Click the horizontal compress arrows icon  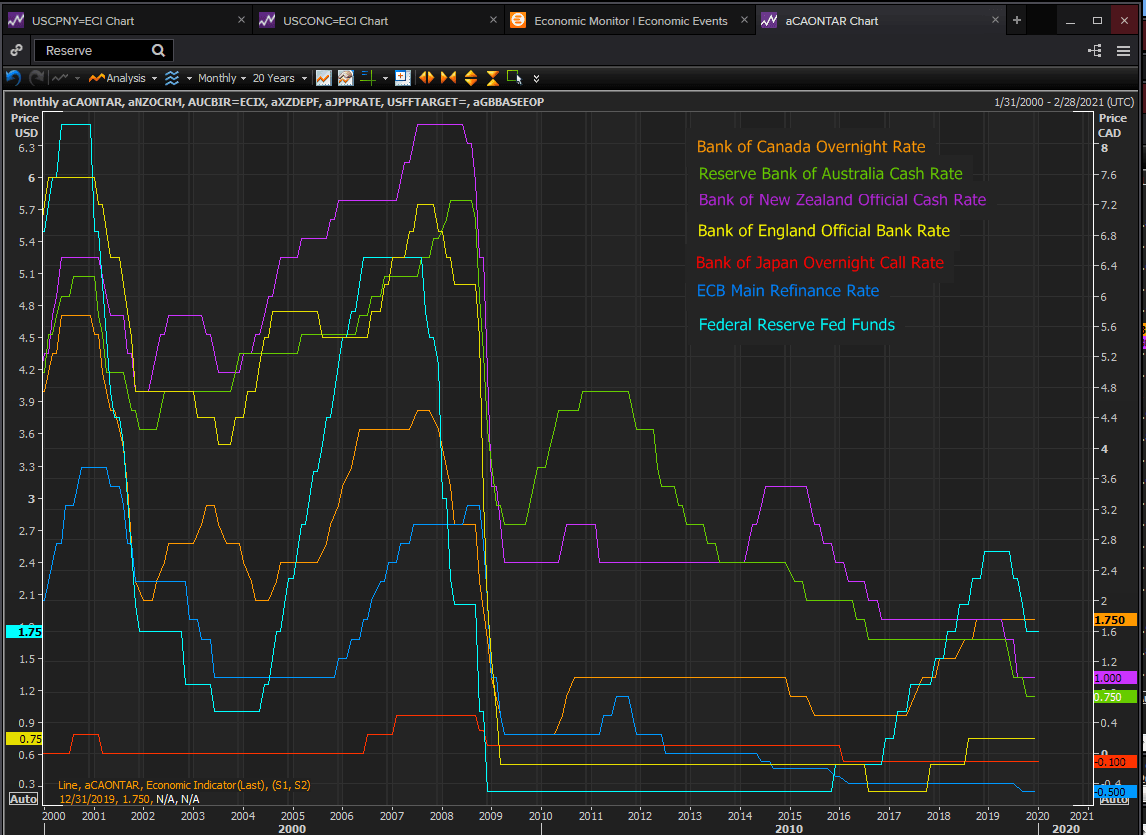coord(448,78)
